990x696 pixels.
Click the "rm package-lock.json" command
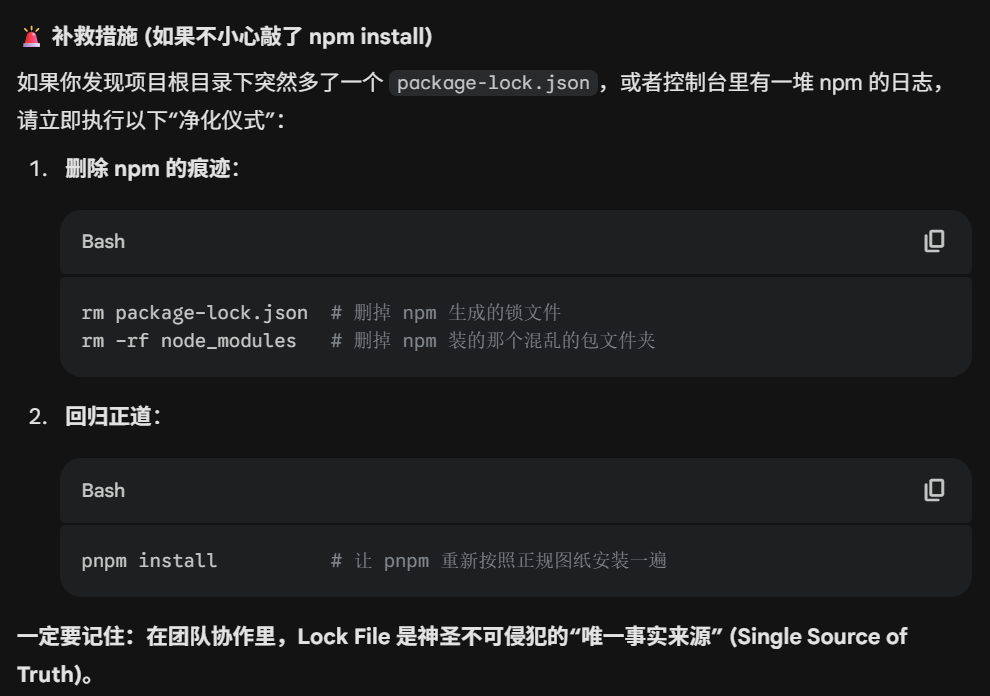click(194, 313)
